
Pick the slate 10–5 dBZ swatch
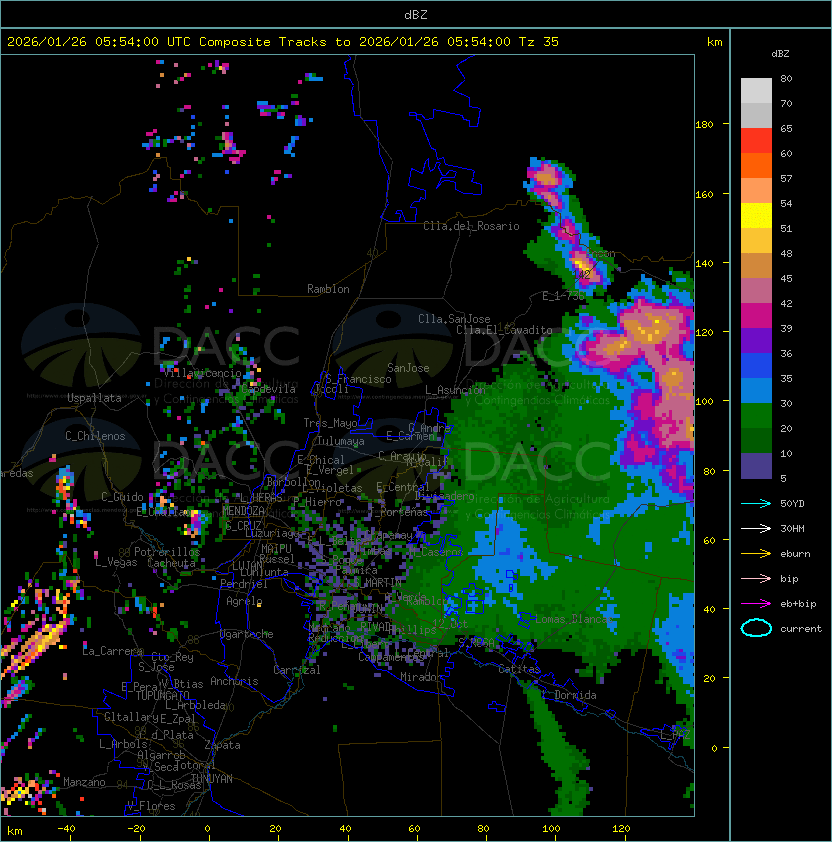click(756, 466)
